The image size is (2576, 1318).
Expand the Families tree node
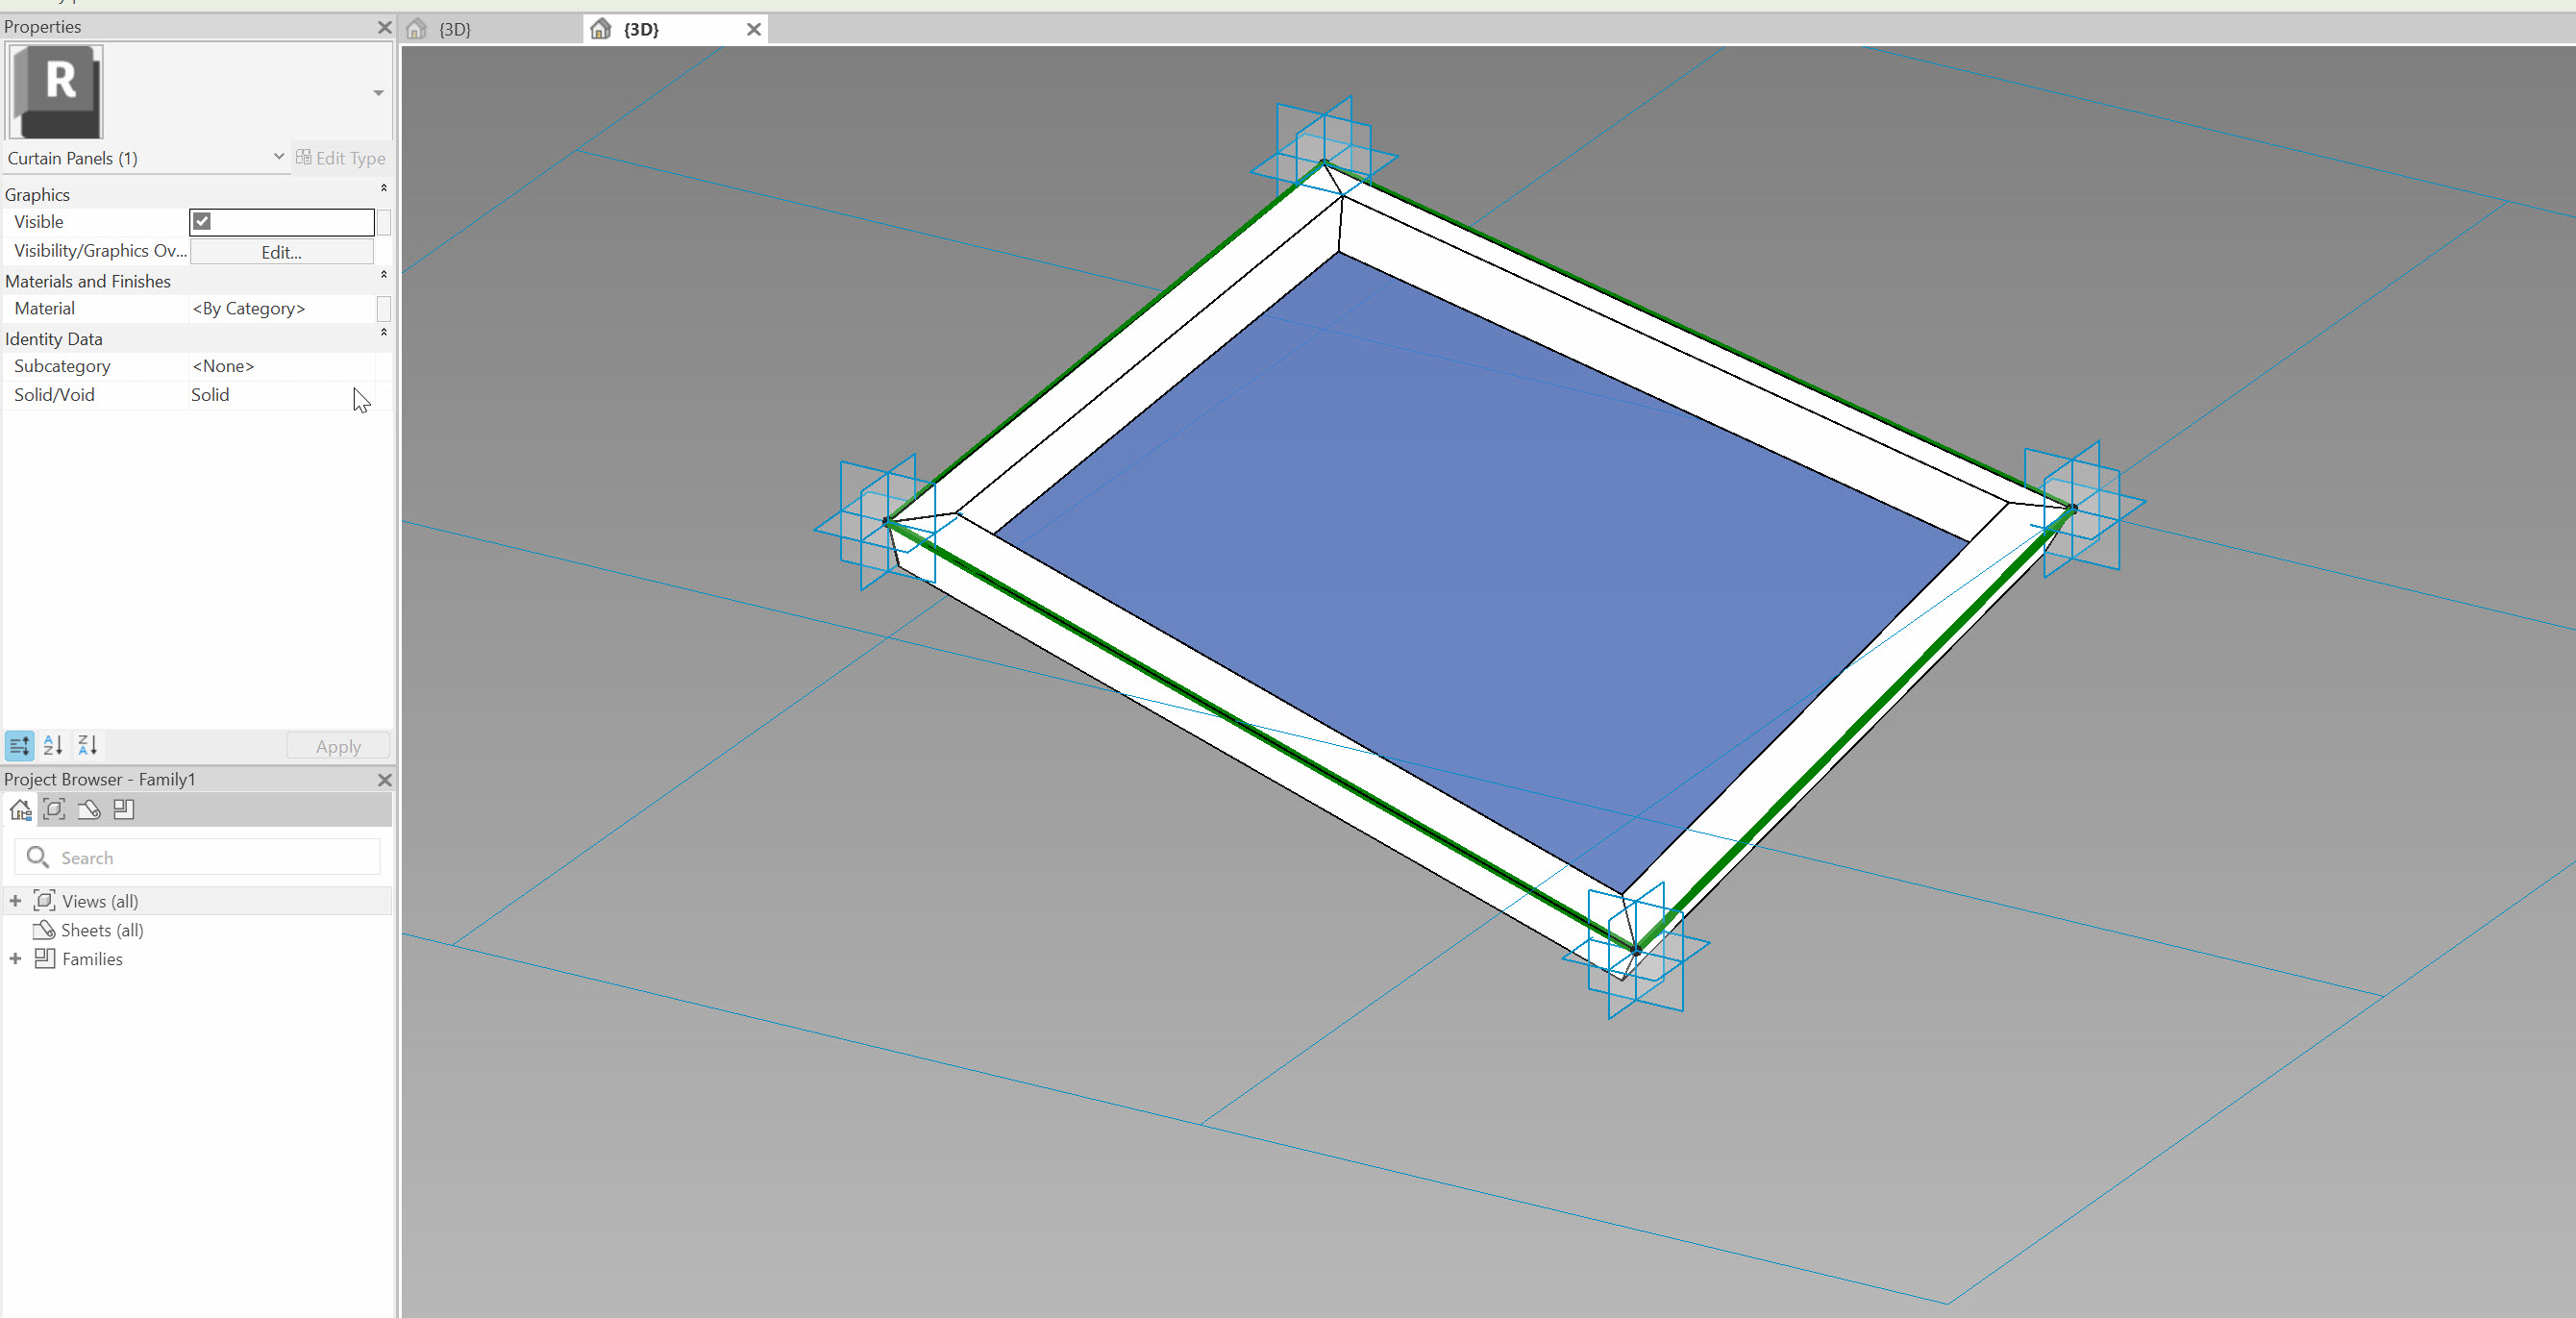(15, 959)
